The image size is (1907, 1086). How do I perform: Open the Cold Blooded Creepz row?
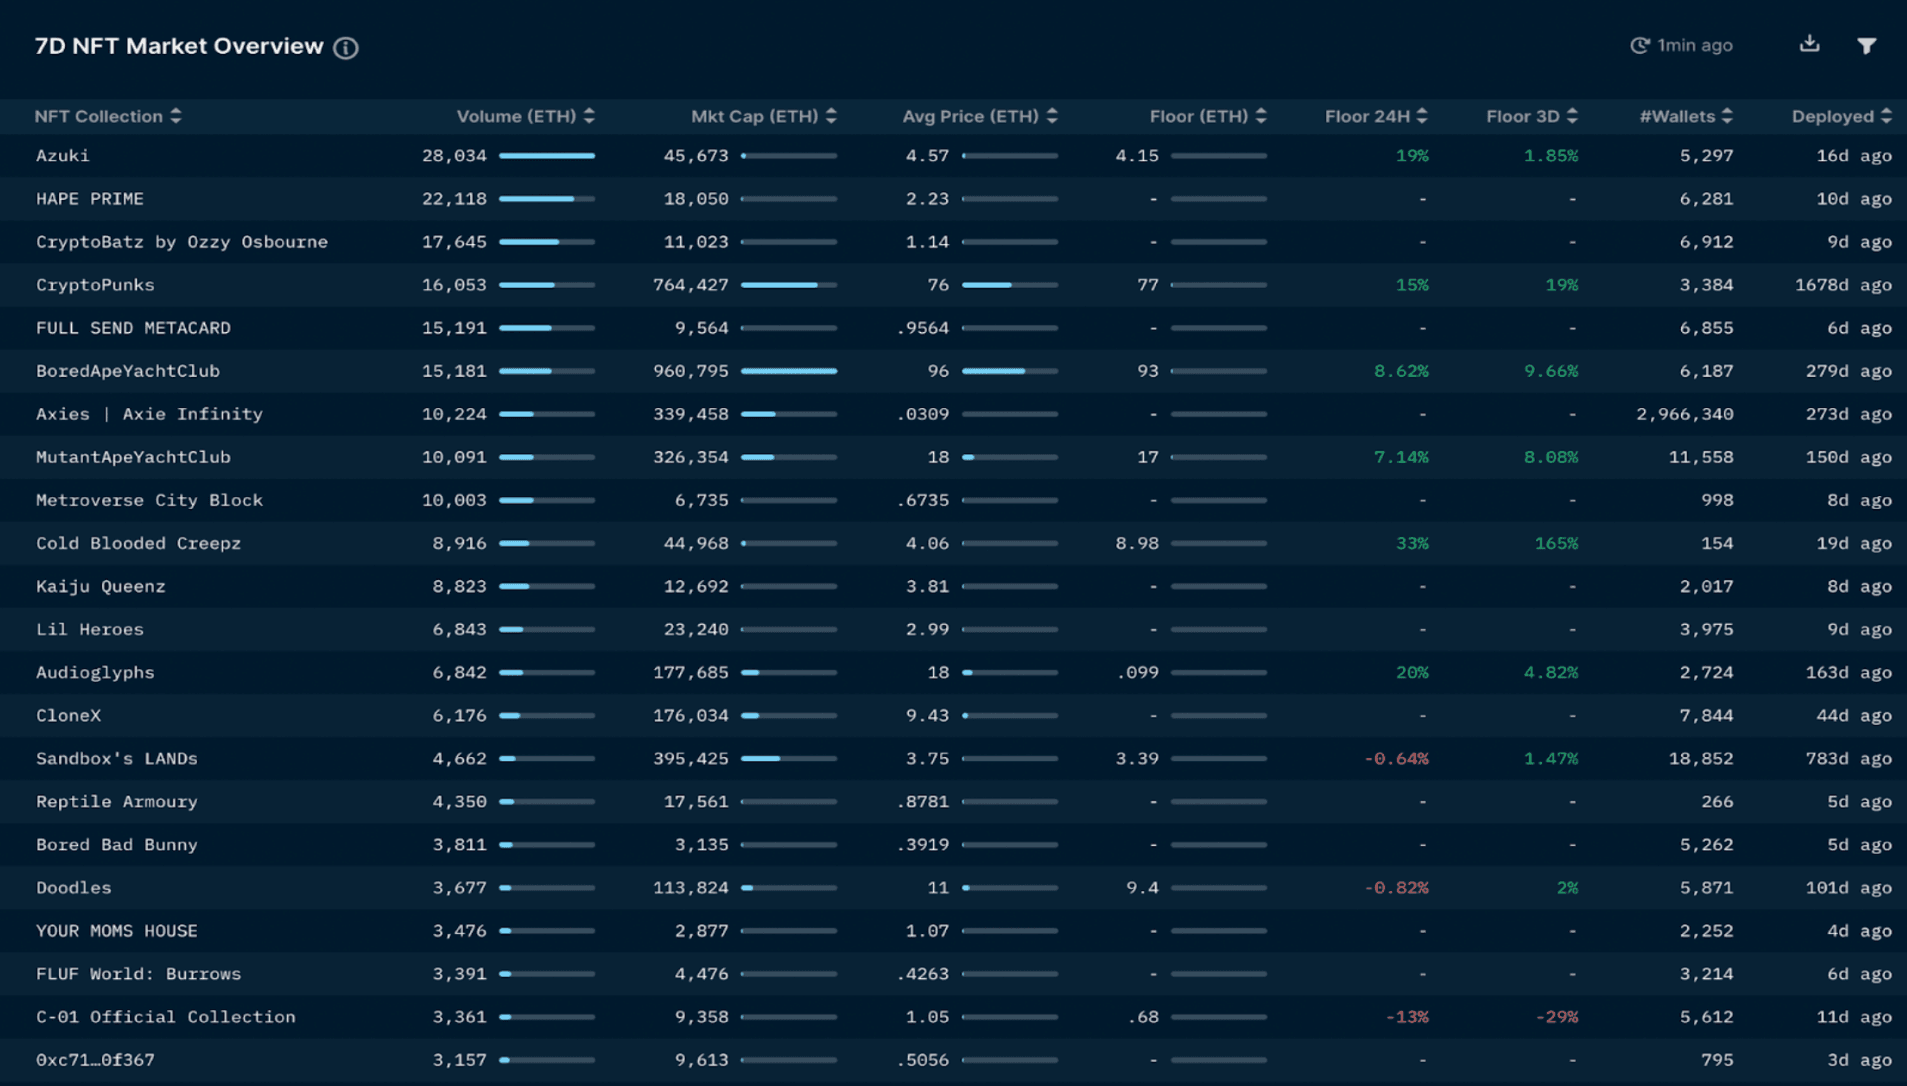tap(139, 543)
